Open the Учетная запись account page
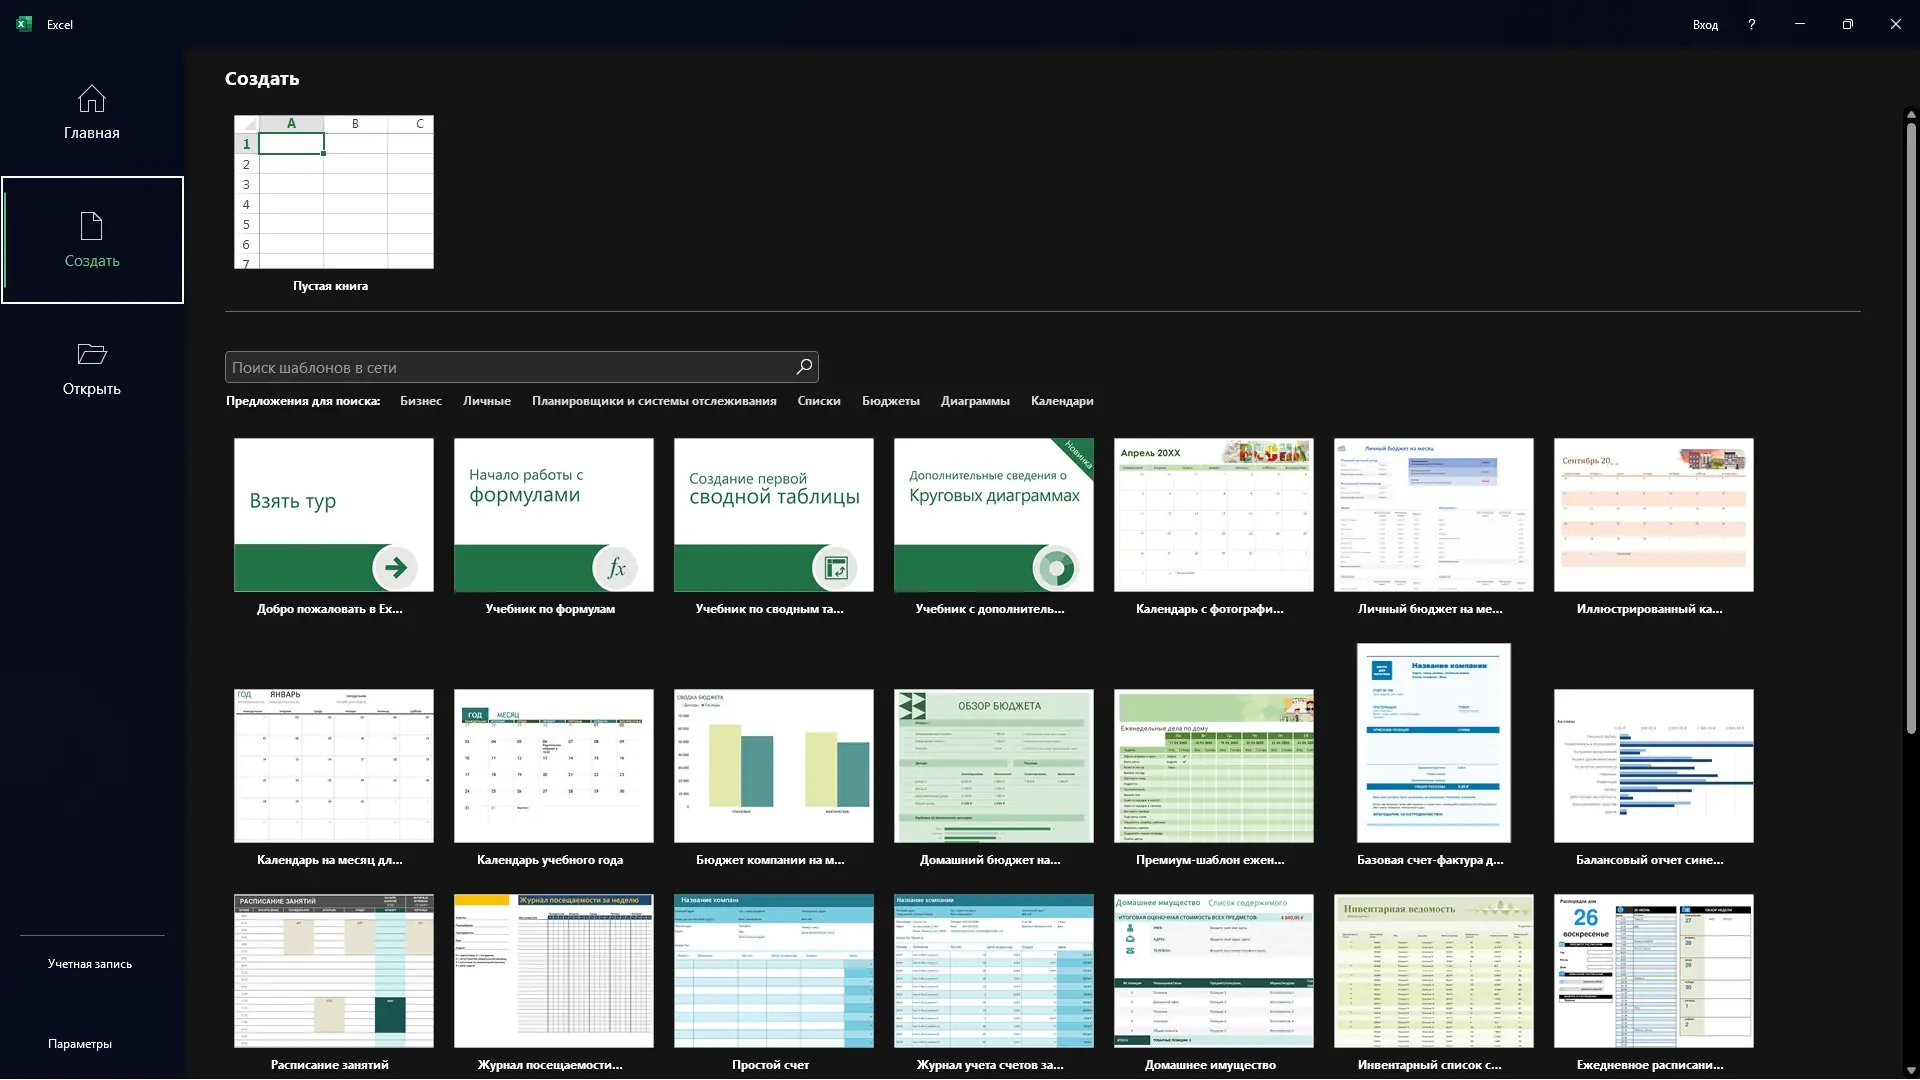The height and width of the screenshot is (1080, 1920). [x=90, y=964]
